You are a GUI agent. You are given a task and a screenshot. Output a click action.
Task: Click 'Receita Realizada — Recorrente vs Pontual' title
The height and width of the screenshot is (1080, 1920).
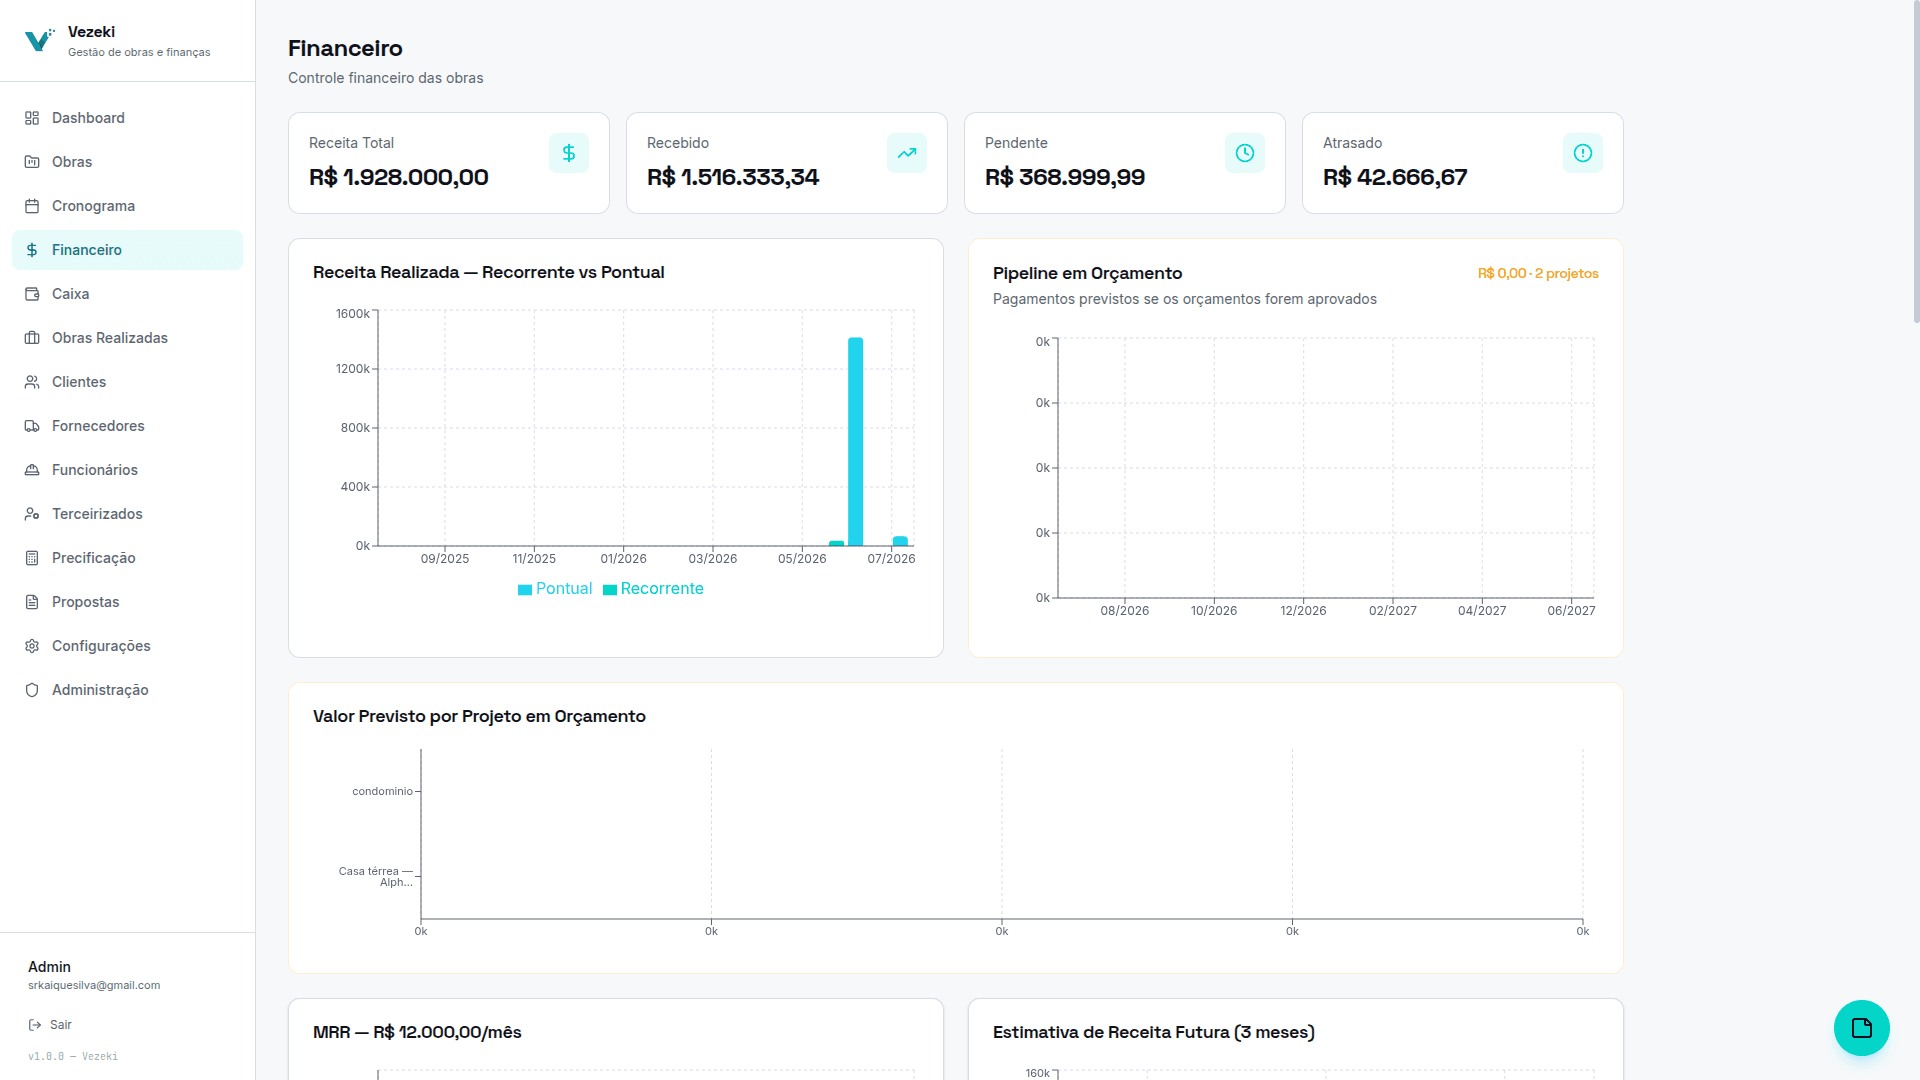pyautogui.click(x=488, y=272)
